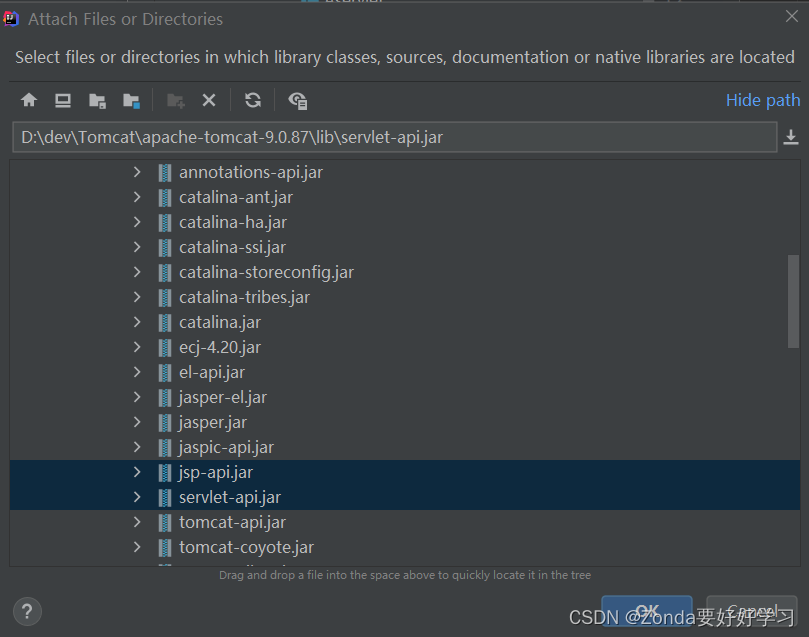Expand servlet-api.jar node
Image resolution: width=809 pixels, height=637 pixels.
click(137, 497)
